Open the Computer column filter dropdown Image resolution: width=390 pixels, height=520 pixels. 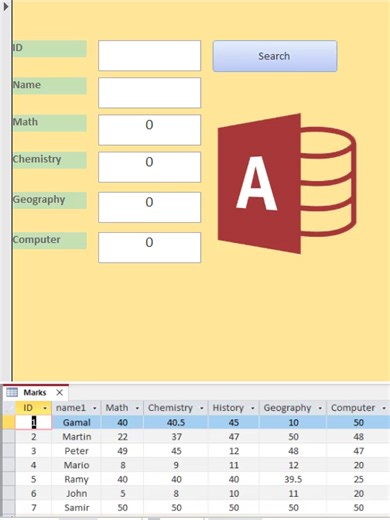click(384, 408)
